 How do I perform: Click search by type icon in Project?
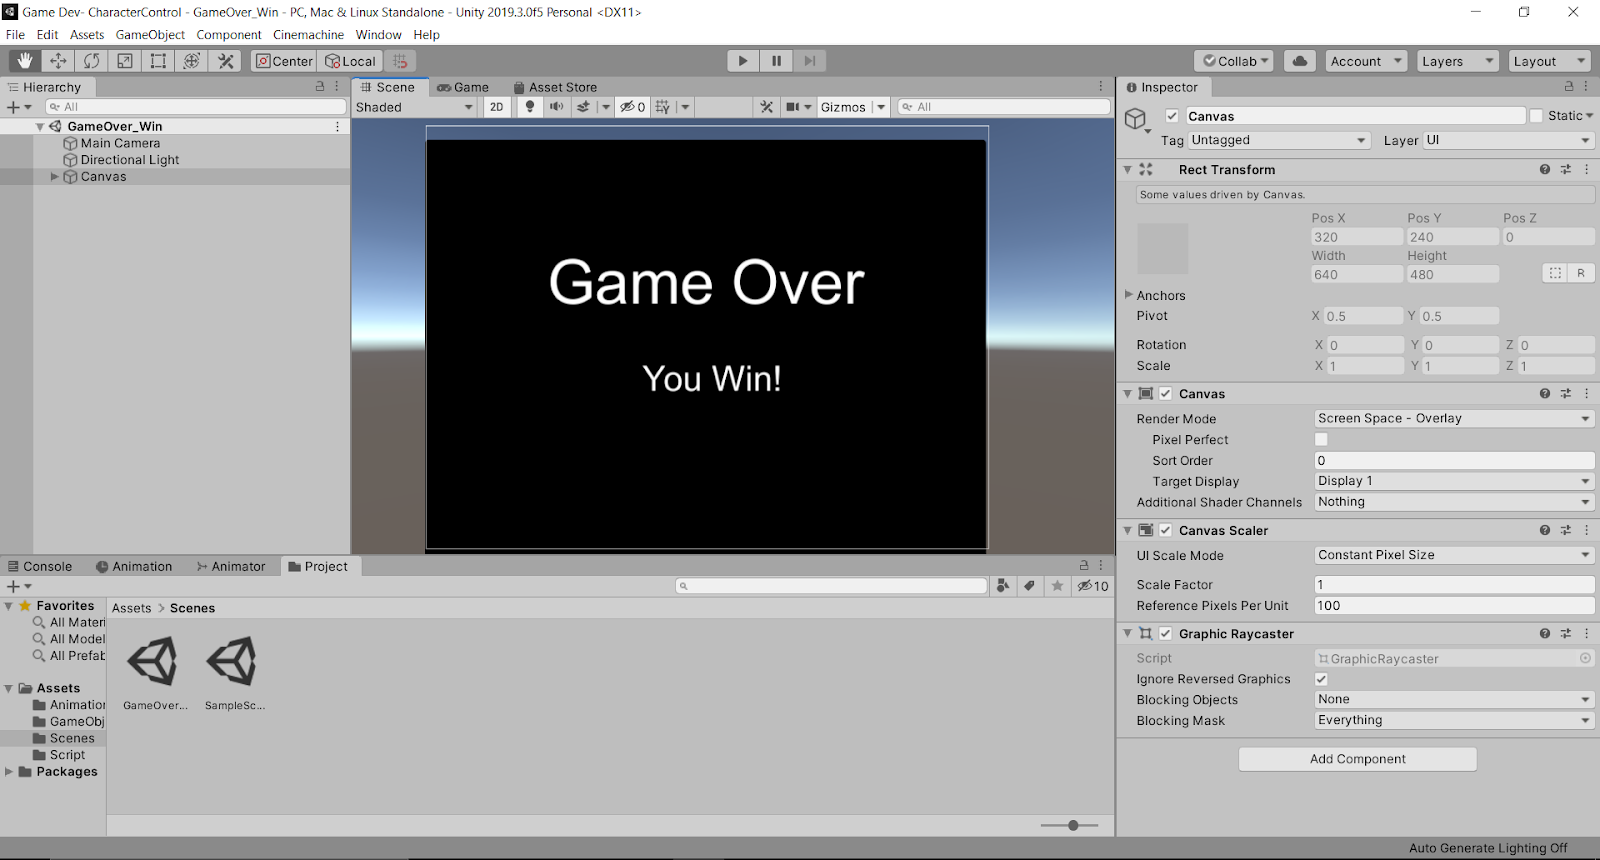[1003, 586]
